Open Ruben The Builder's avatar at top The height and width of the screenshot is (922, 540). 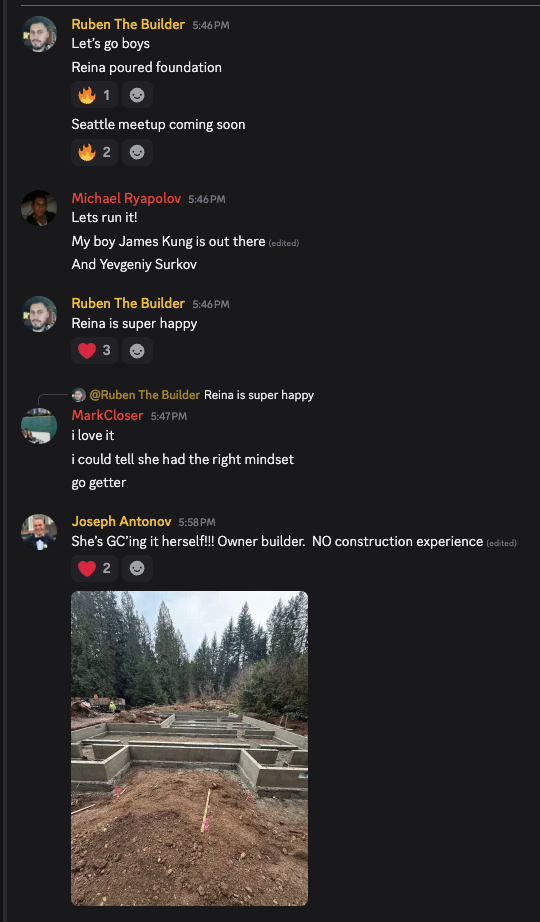pyautogui.click(x=39, y=34)
